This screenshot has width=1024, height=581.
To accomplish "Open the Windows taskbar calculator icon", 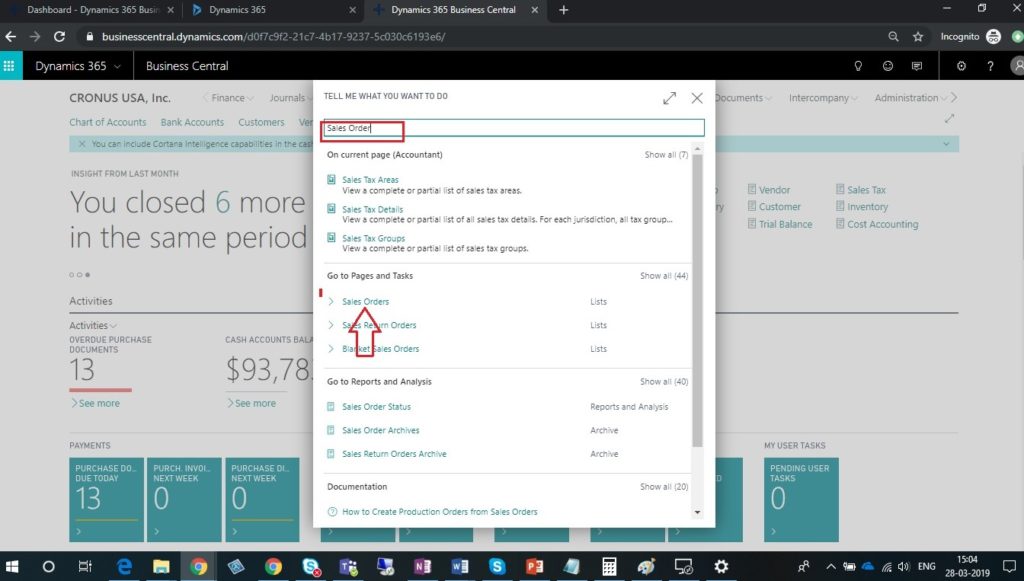I will [609, 566].
